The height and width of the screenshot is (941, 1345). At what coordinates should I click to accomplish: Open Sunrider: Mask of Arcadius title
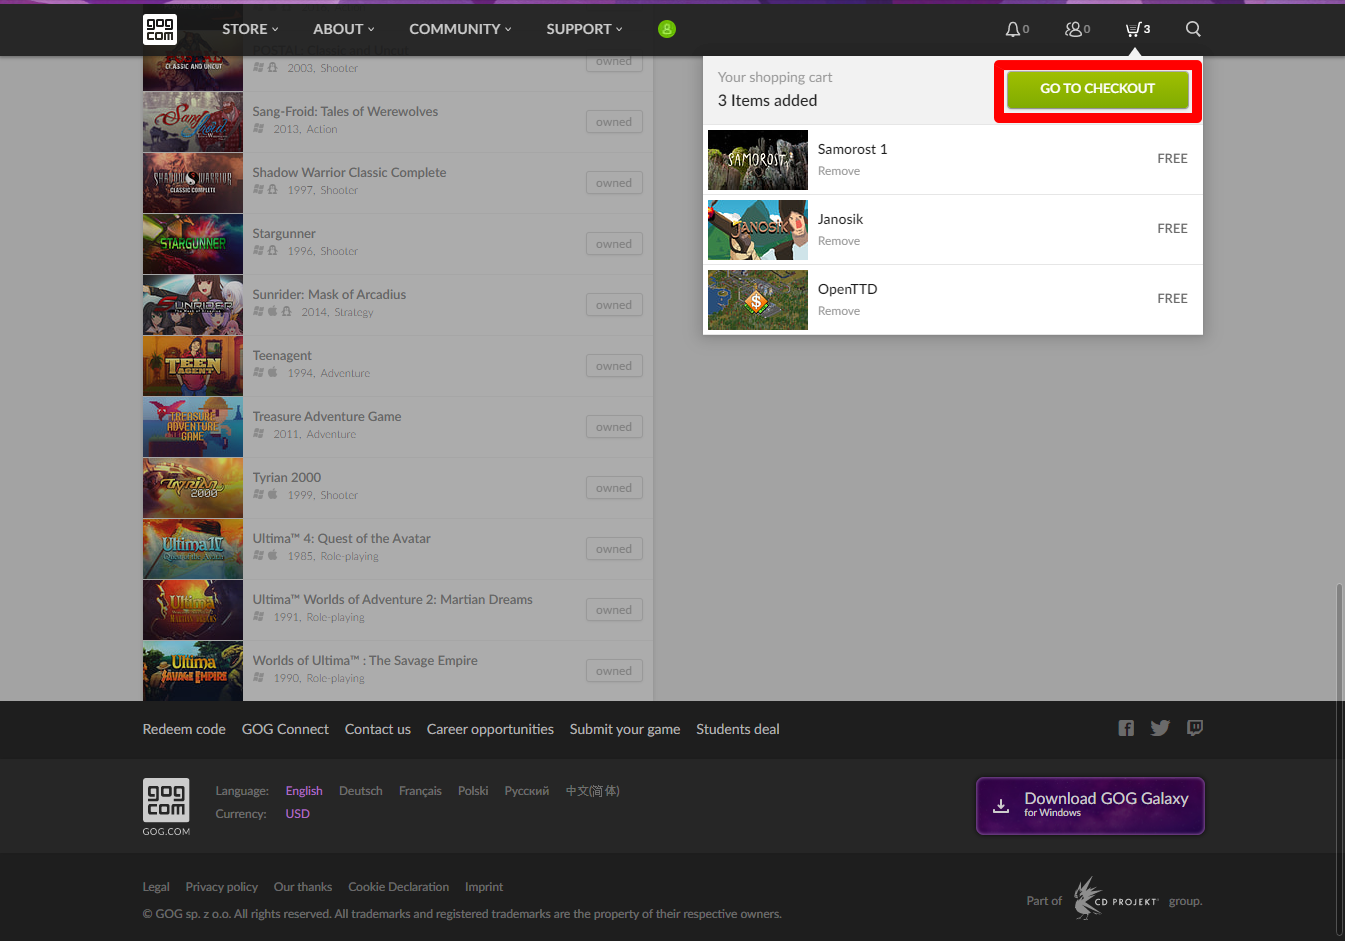[329, 295]
